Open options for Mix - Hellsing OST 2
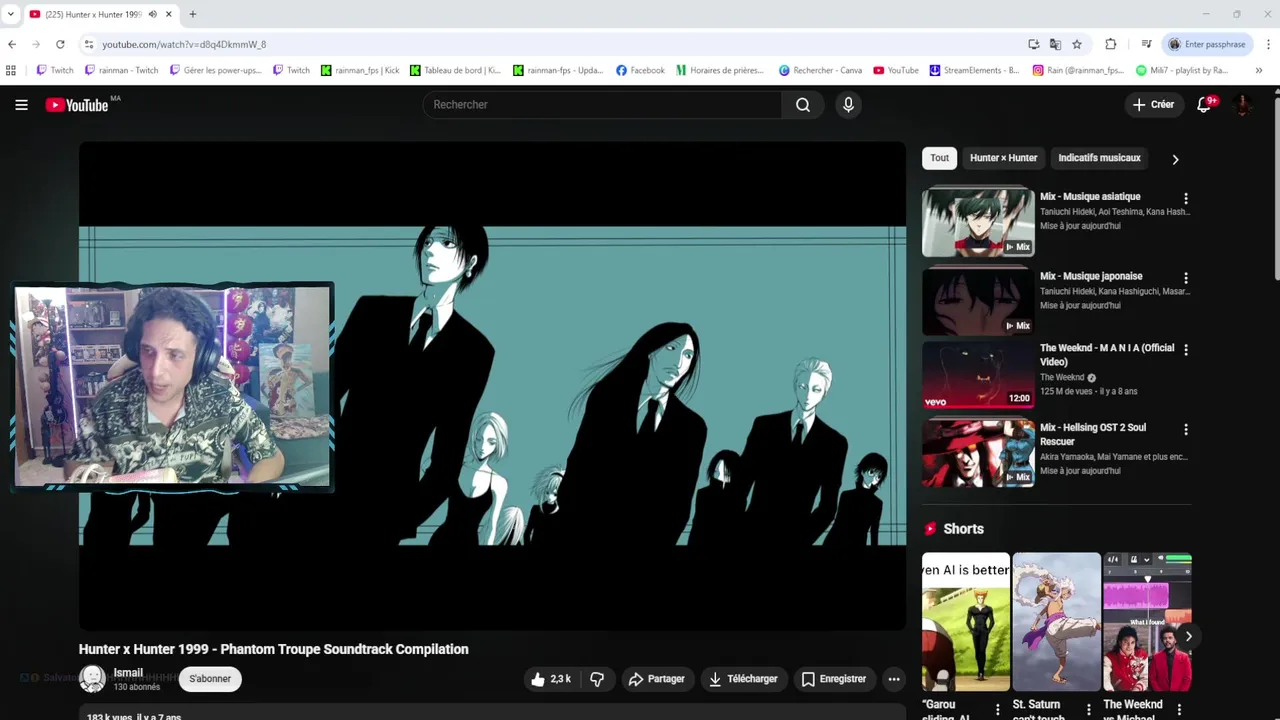The image size is (1280, 720). click(1186, 429)
